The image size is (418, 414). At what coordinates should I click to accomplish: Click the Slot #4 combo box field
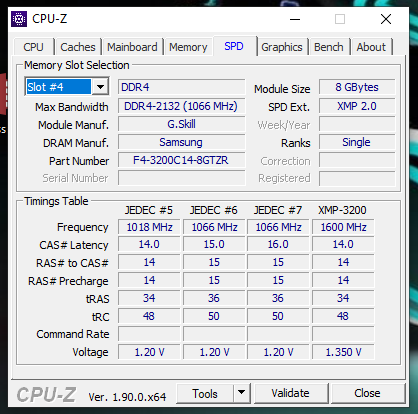[x=67, y=87]
